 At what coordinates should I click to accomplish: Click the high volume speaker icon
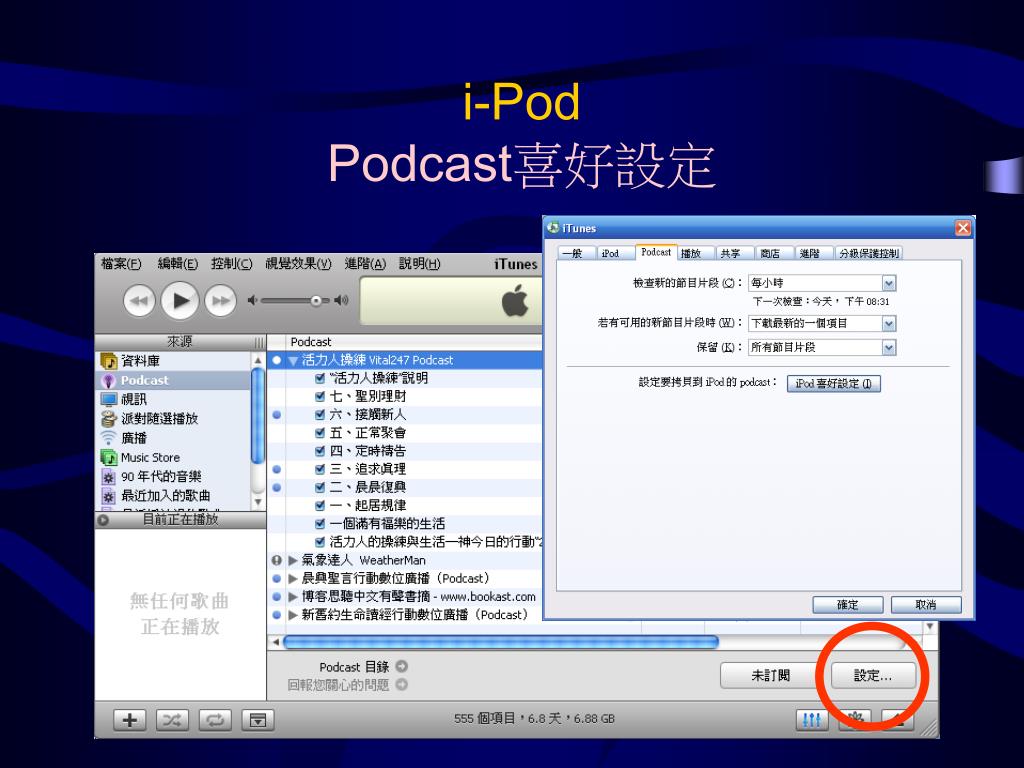tap(341, 300)
